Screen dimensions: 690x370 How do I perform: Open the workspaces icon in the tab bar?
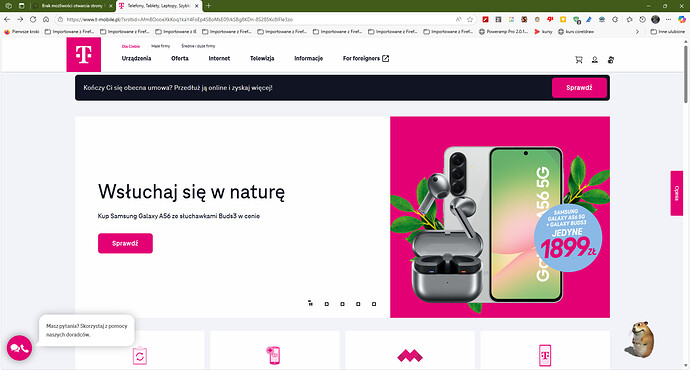tap(8, 6)
